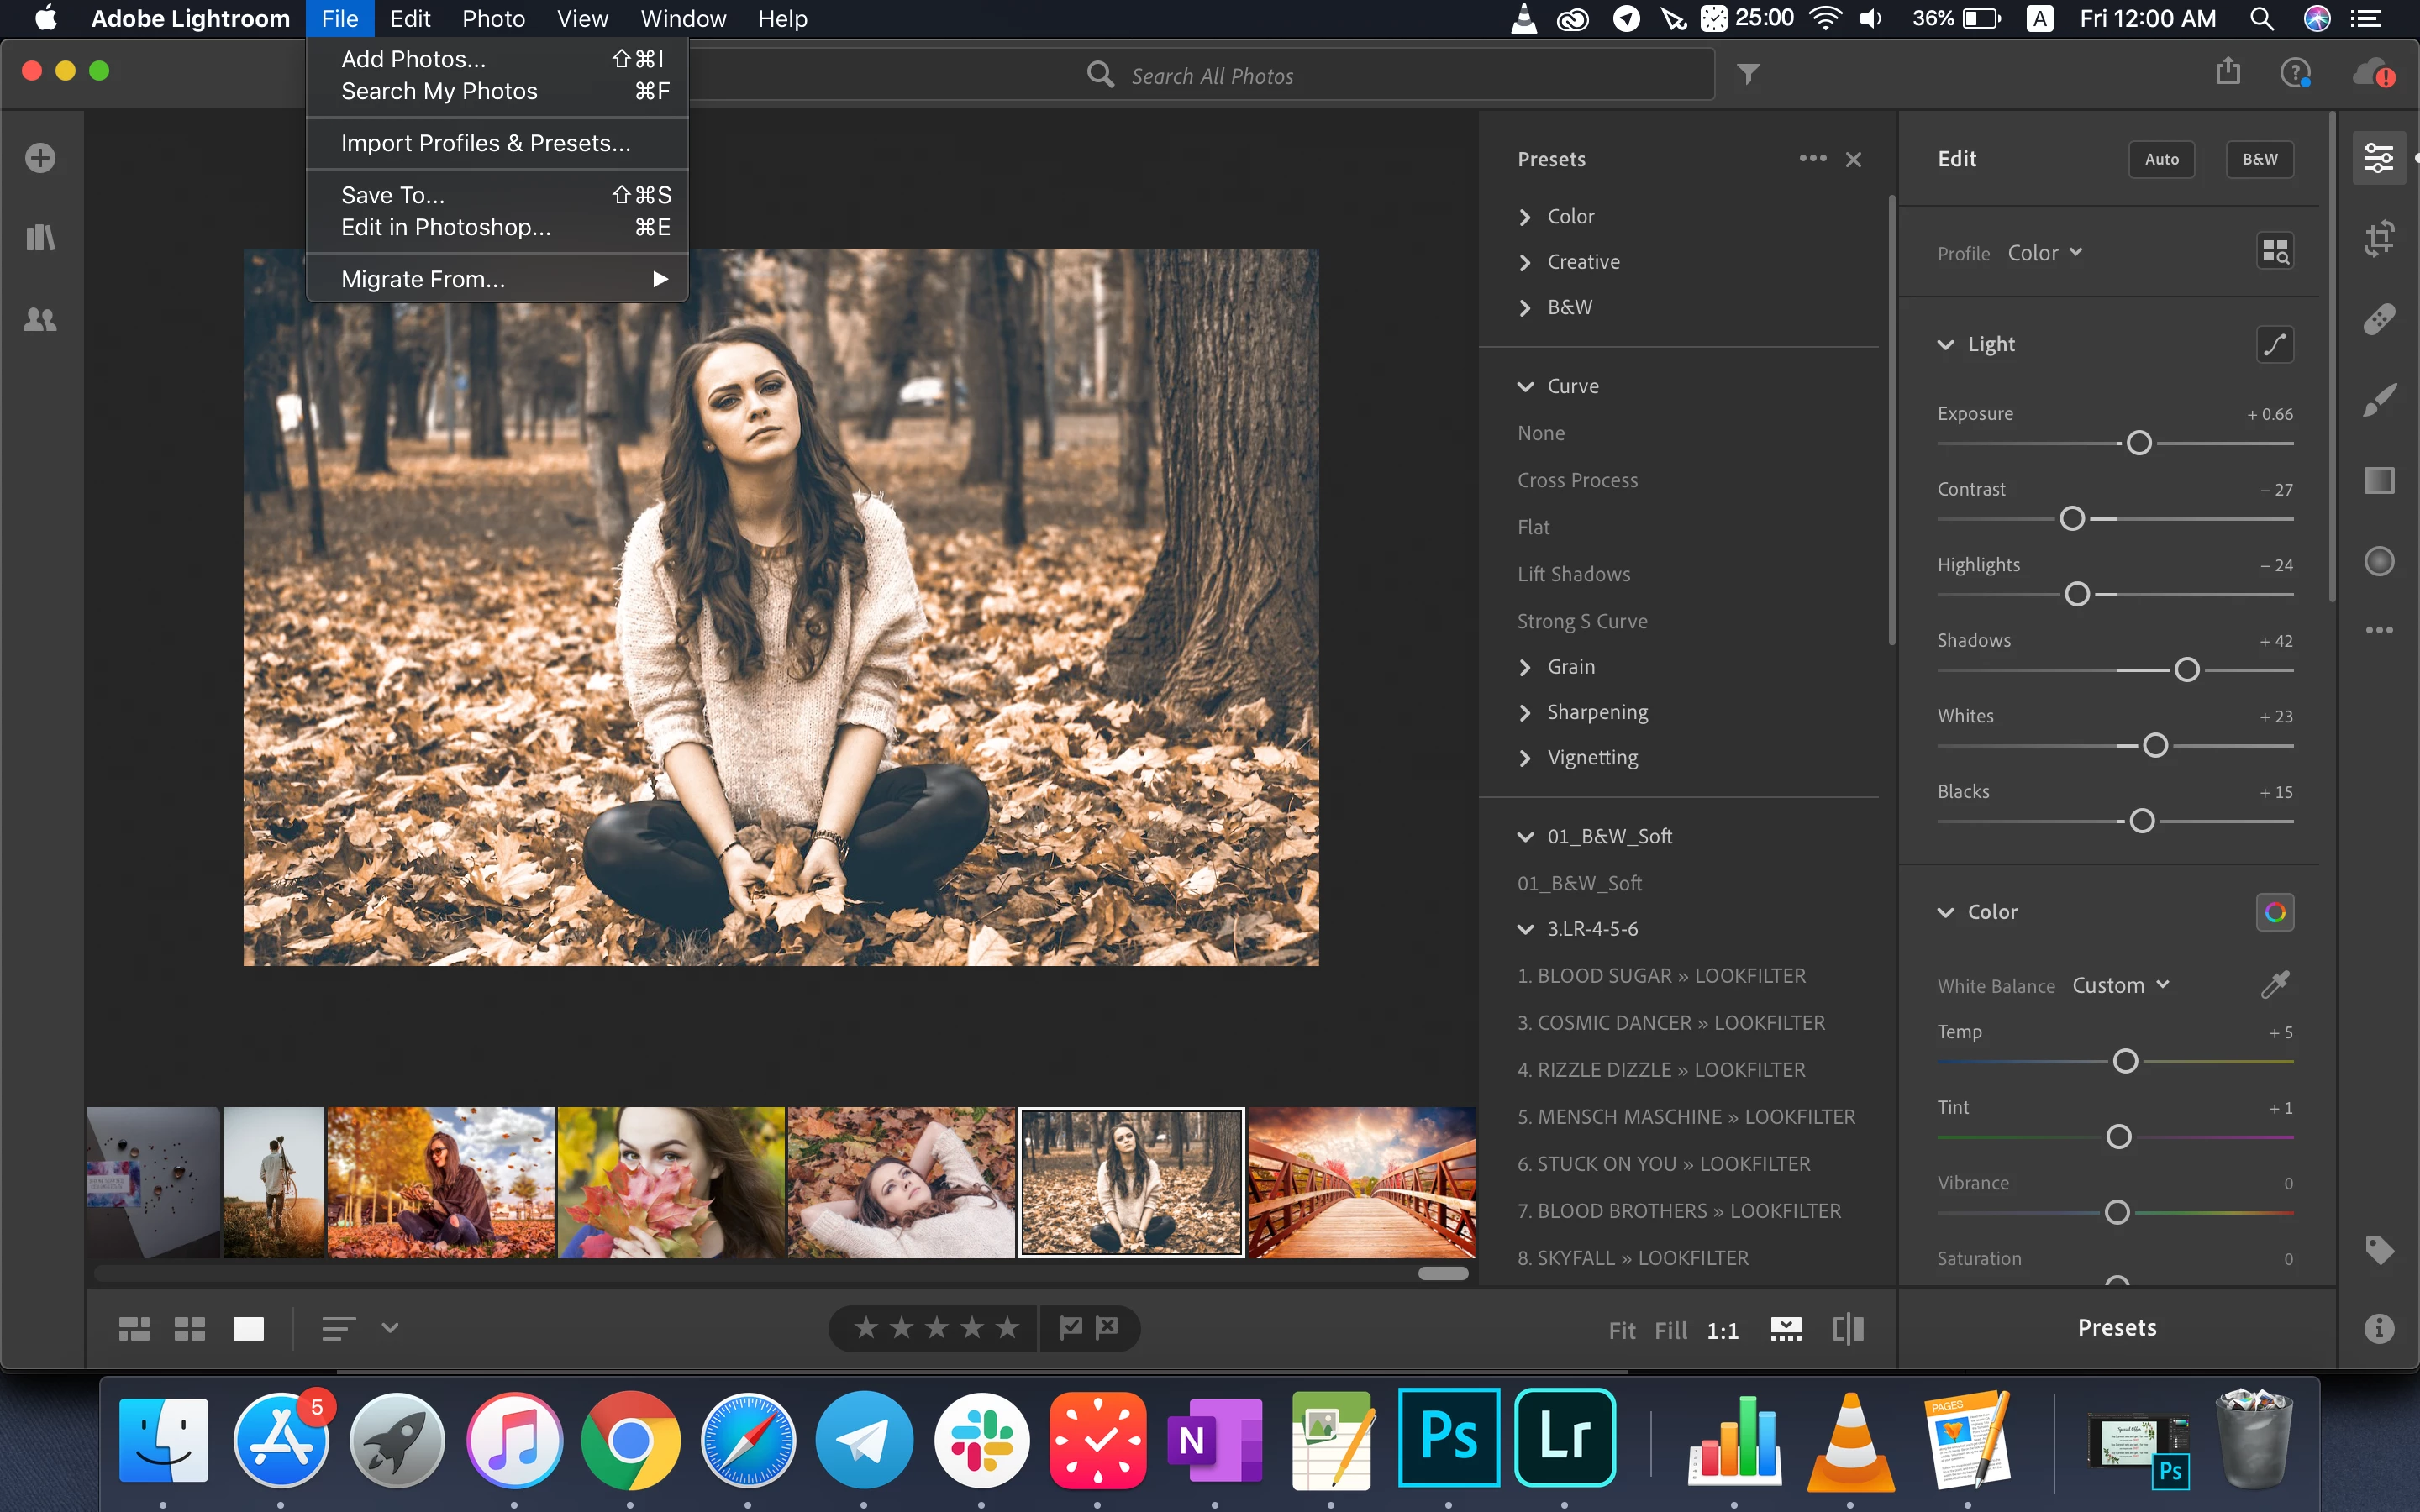Select the Radial Gradient tool icon
Image resolution: width=2420 pixels, height=1512 pixels.
(x=2379, y=561)
